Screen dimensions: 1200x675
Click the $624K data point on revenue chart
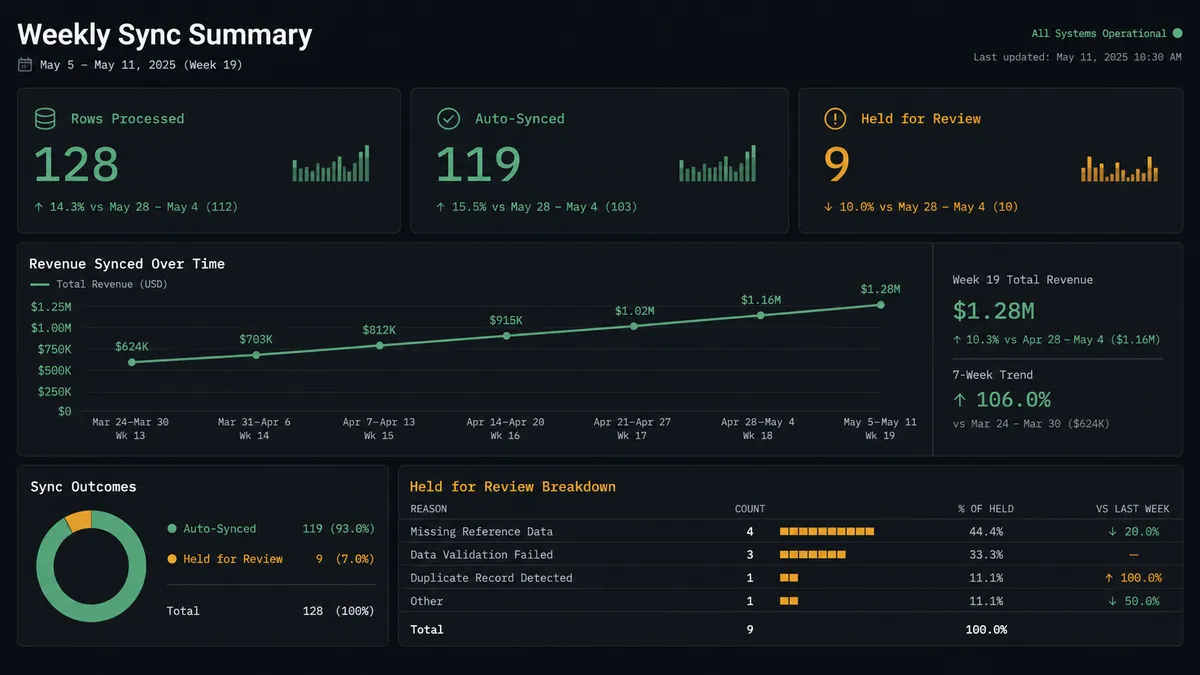(132, 362)
